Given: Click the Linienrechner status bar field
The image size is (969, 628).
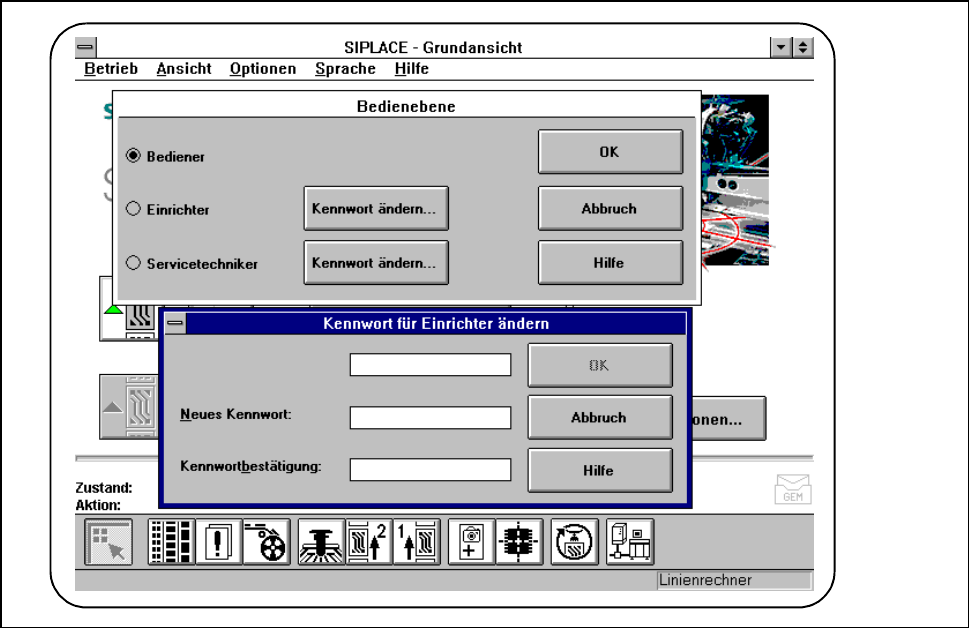Looking at the screenshot, I should coord(734,580).
